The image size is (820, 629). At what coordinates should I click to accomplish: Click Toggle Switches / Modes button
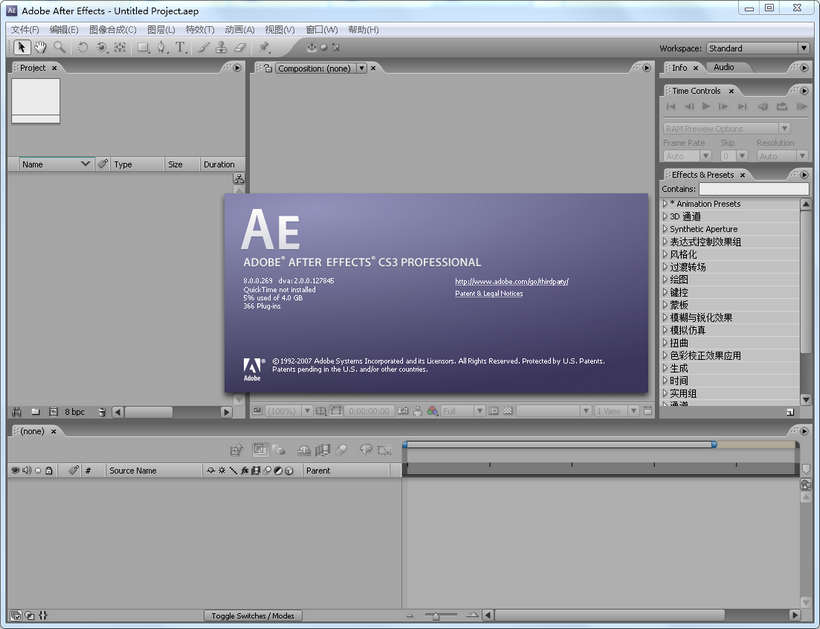pyautogui.click(x=253, y=615)
